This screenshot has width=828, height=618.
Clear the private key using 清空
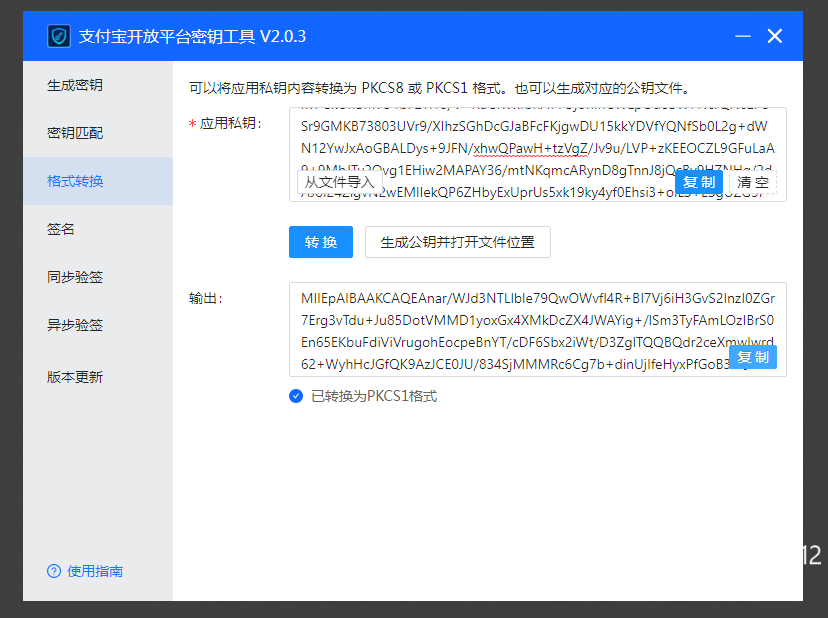(x=753, y=182)
